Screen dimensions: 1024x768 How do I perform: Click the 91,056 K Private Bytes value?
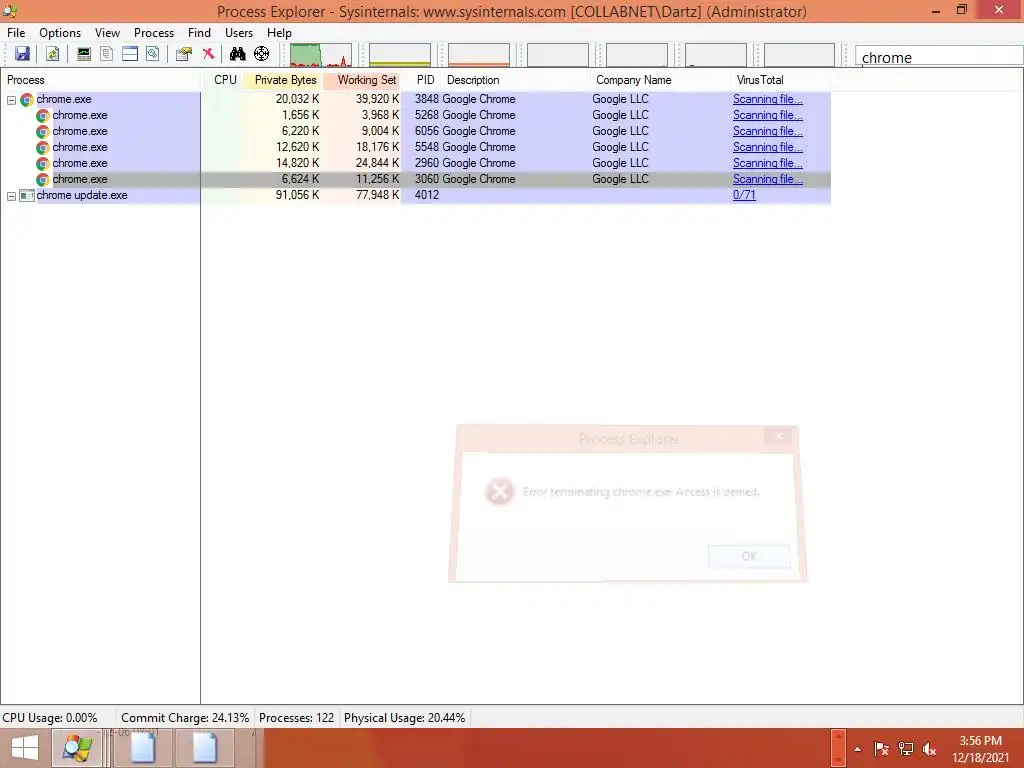tap(297, 195)
